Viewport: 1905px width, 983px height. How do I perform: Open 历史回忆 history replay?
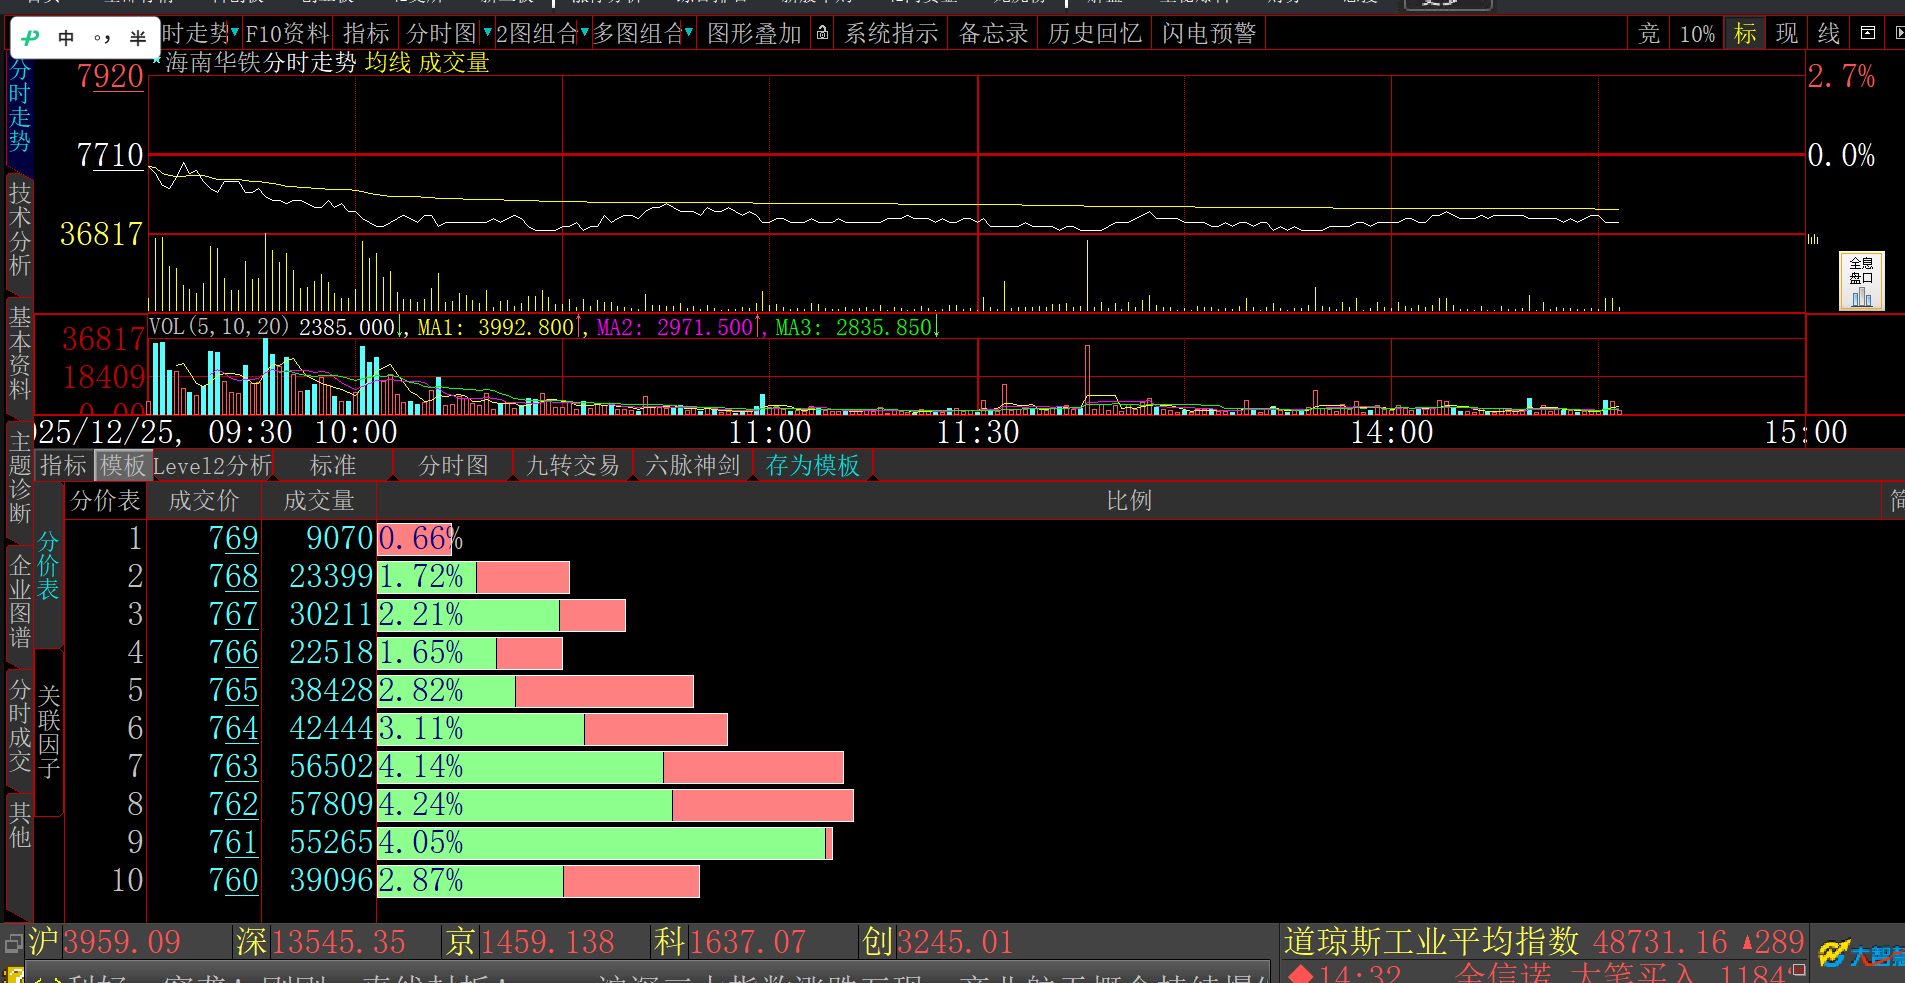[1094, 34]
